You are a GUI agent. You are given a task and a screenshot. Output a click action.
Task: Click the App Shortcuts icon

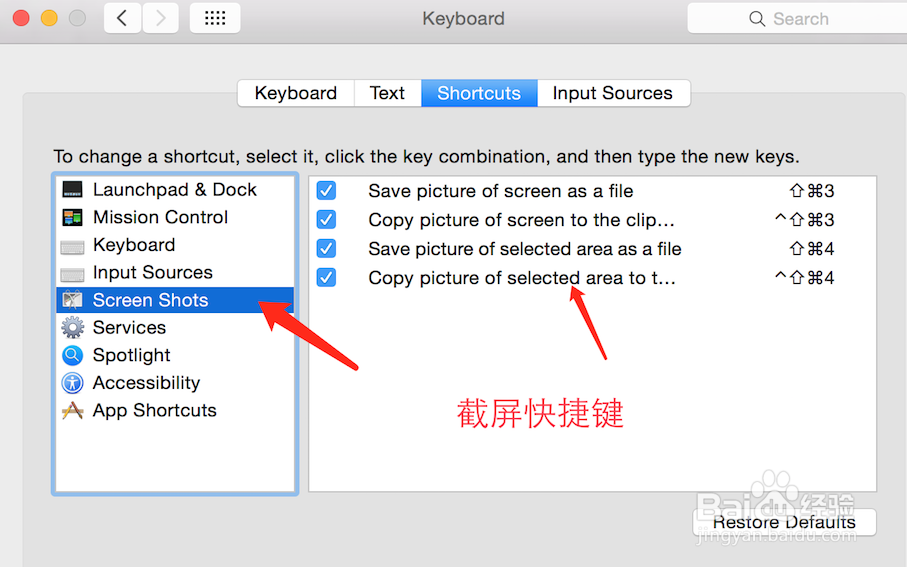[x=72, y=411]
